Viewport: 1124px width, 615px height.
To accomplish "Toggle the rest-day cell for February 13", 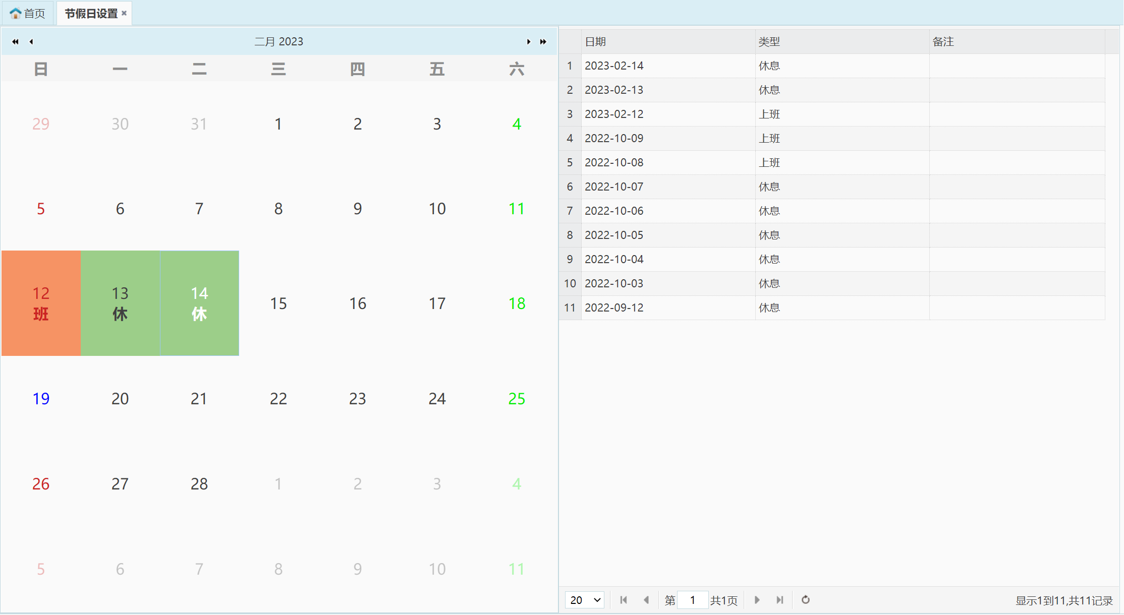I will click(x=120, y=303).
